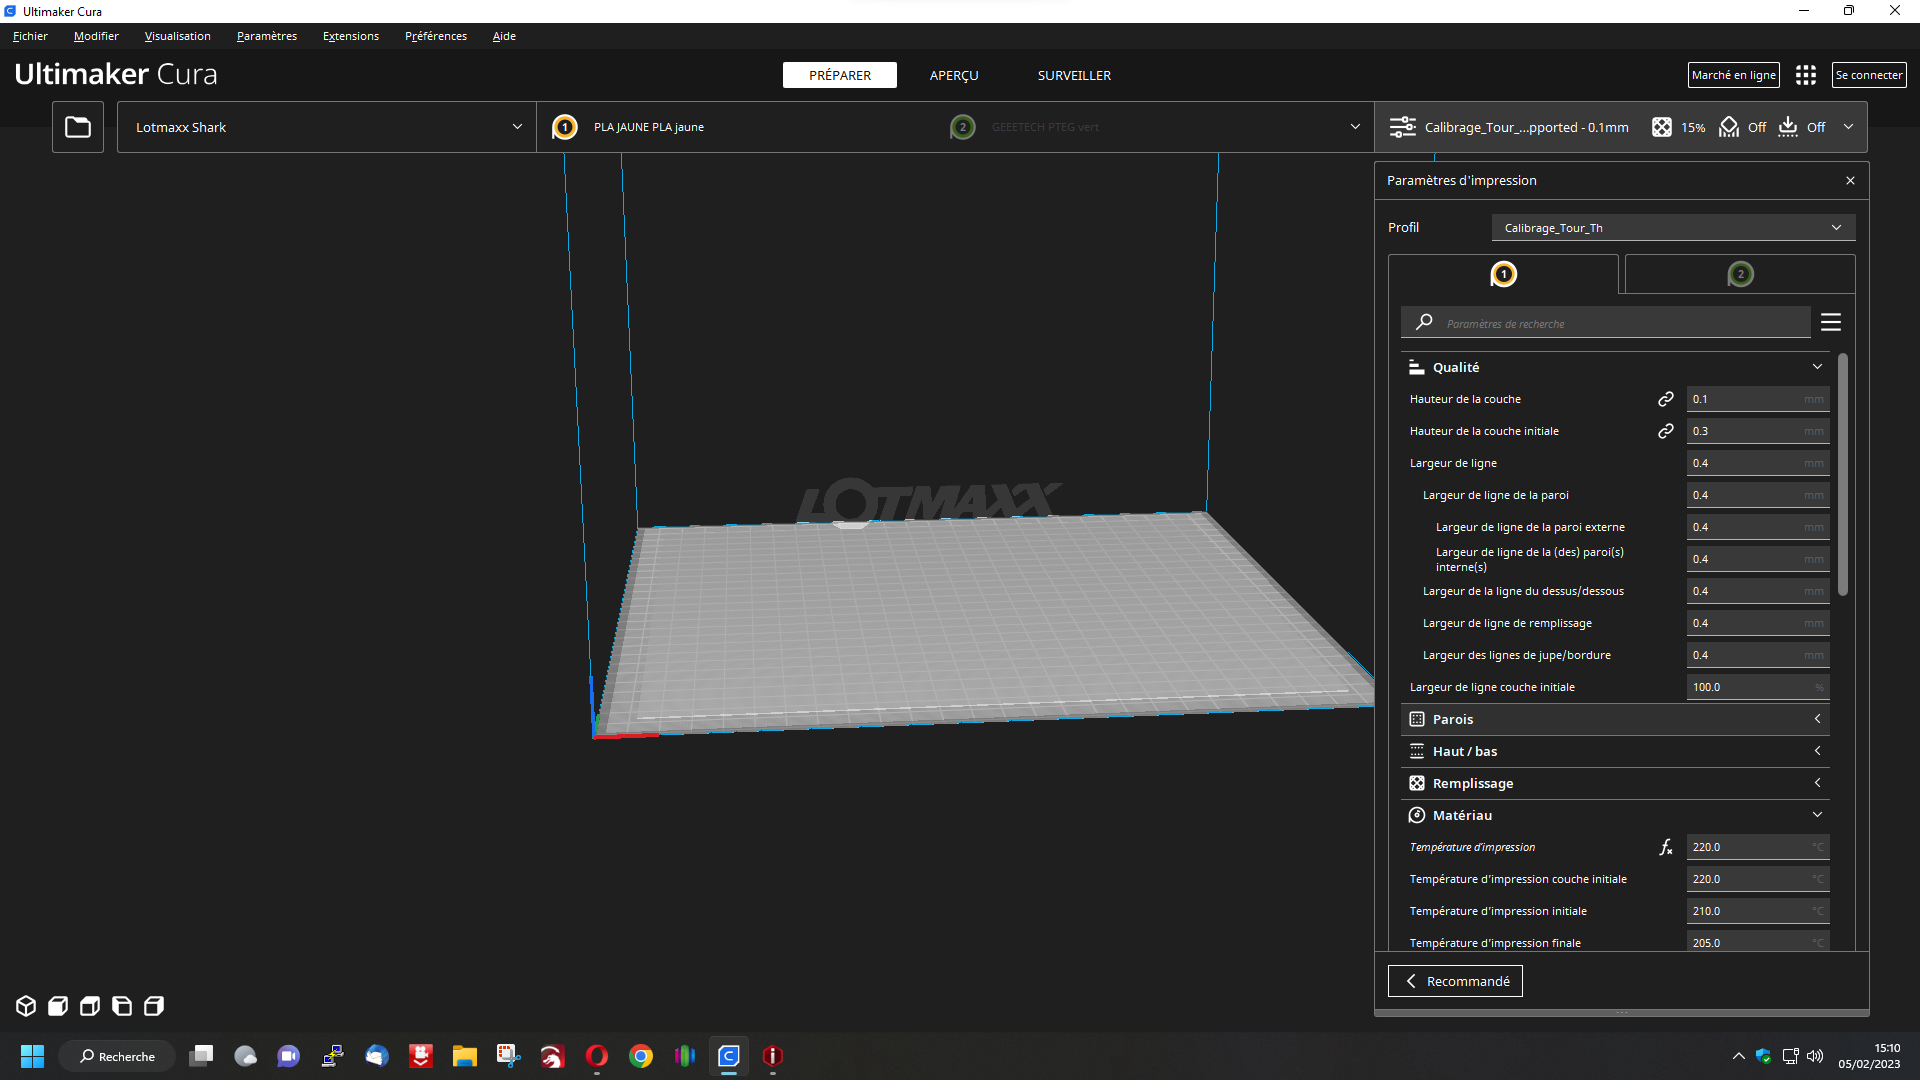
Task: Click the link icon beside Hauteur de la couche
Action: pyautogui.click(x=1665, y=399)
